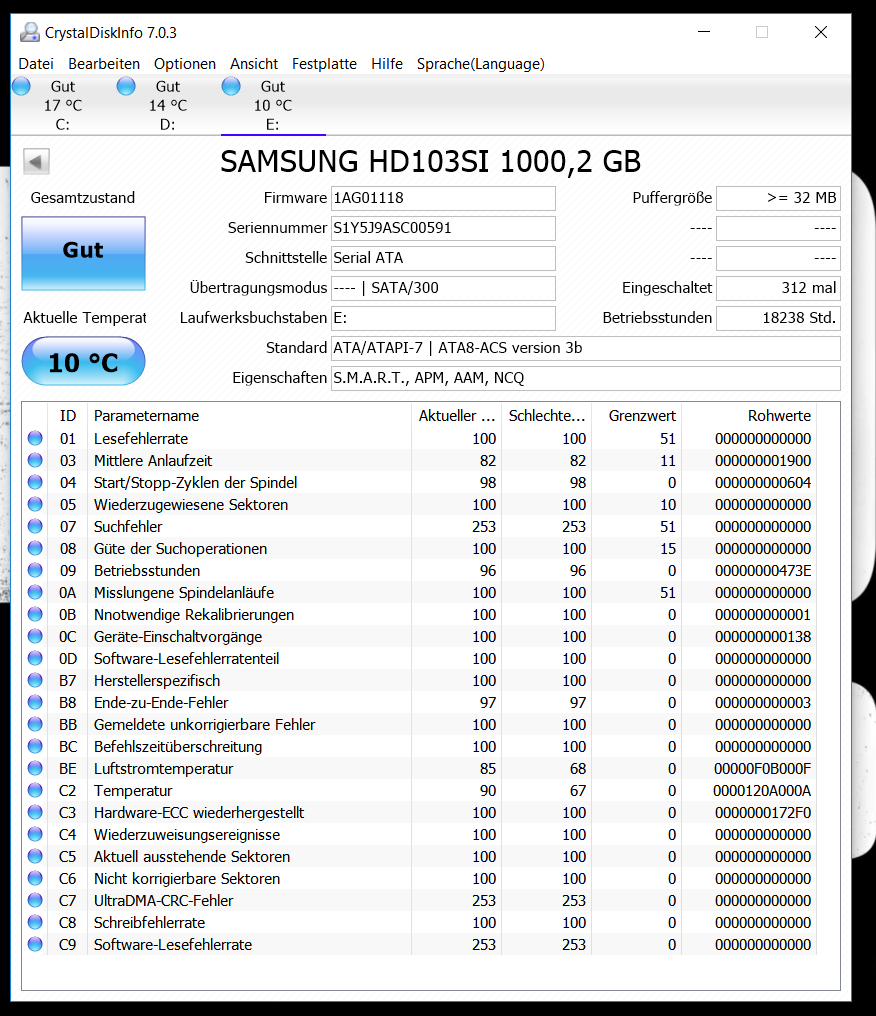Switch to drive D: tab showing 14 °C
The image size is (876, 1016).
tap(168, 105)
